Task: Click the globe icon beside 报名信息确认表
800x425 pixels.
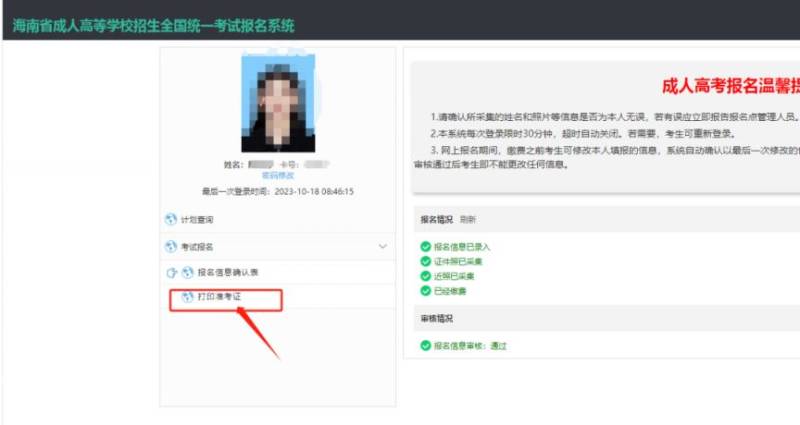Action: click(x=187, y=272)
